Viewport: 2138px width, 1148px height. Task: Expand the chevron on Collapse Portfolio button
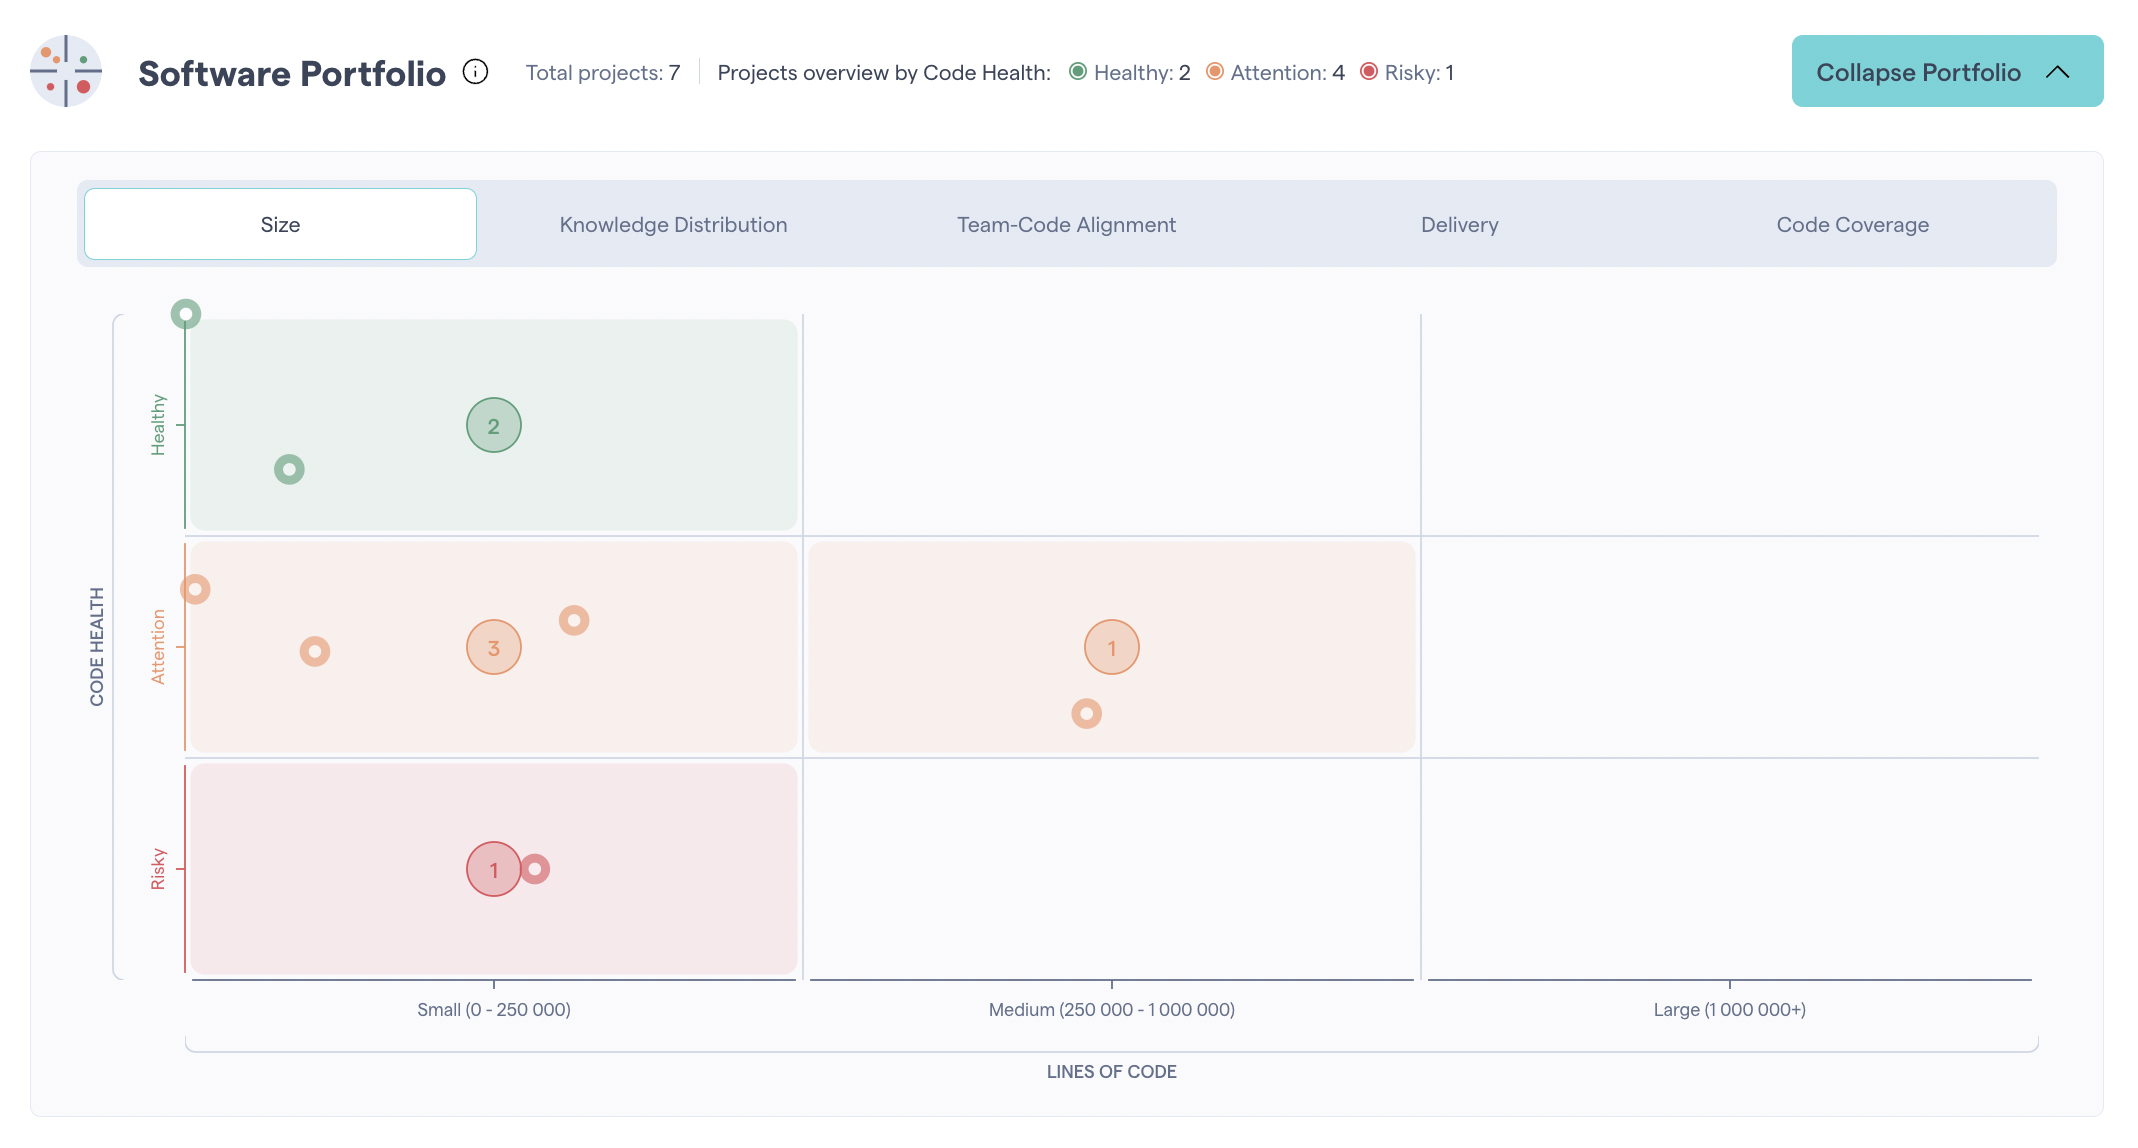click(x=2058, y=71)
